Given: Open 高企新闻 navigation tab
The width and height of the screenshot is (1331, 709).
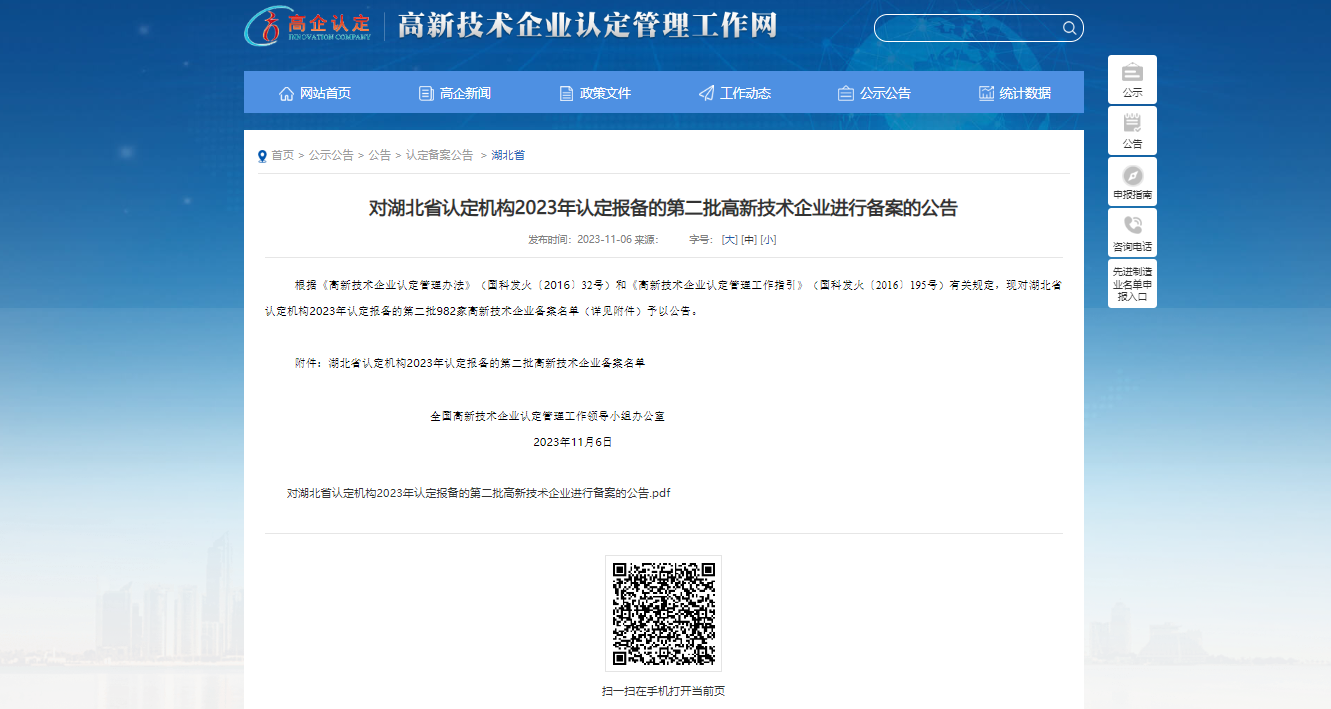Looking at the screenshot, I should (454, 93).
